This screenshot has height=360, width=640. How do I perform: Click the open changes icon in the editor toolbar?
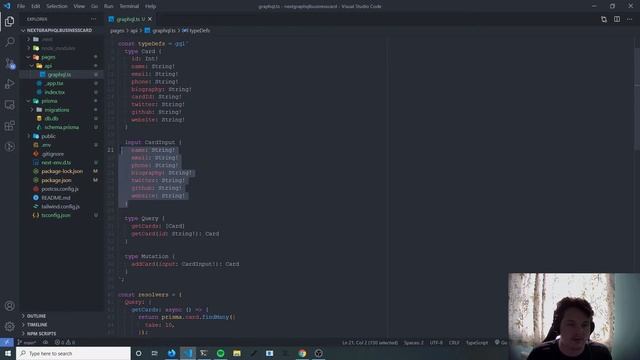pos(604,19)
